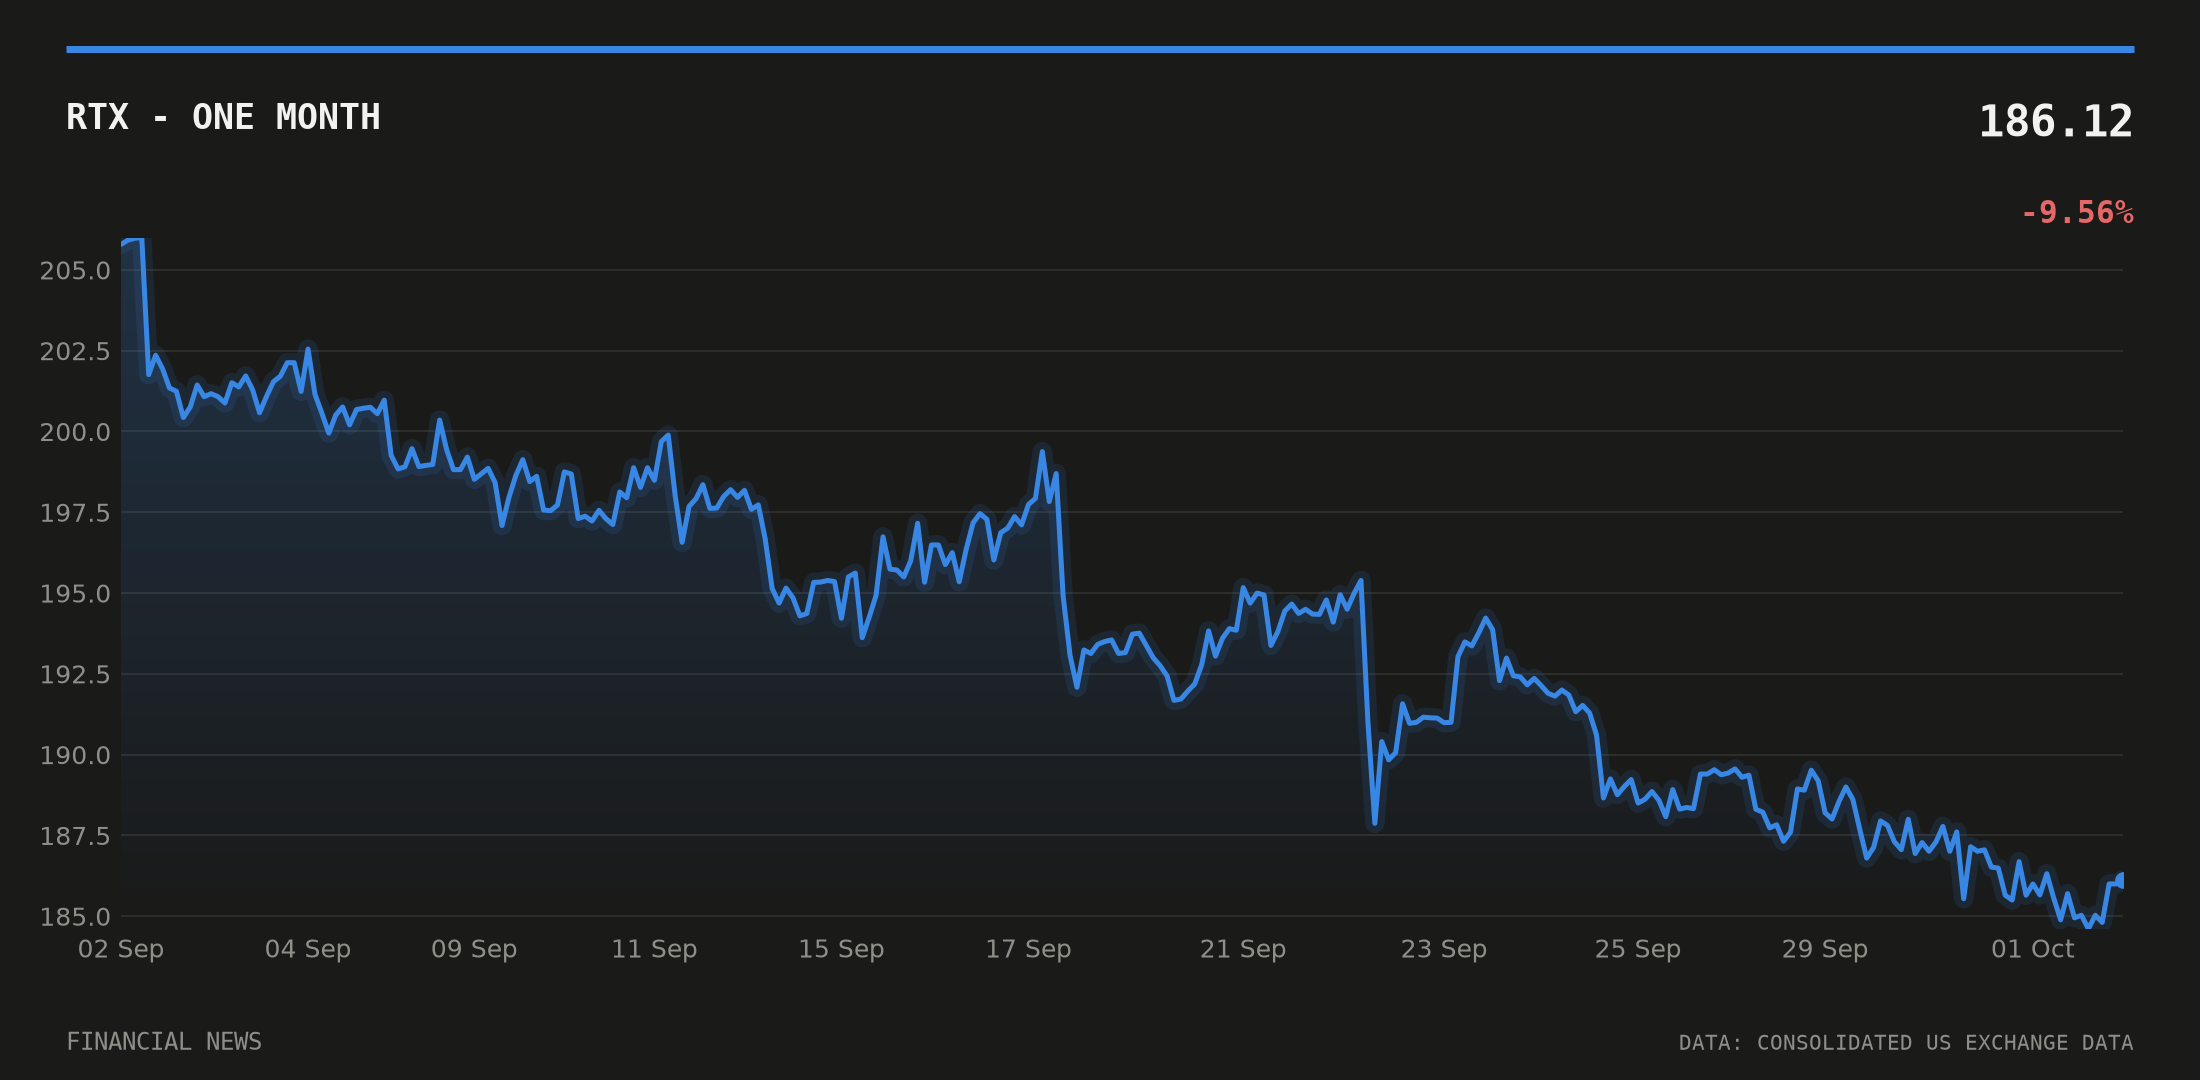The image size is (2200, 1080).
Task: Click the 200.0 y-axis label
Action: coord(75,432)
